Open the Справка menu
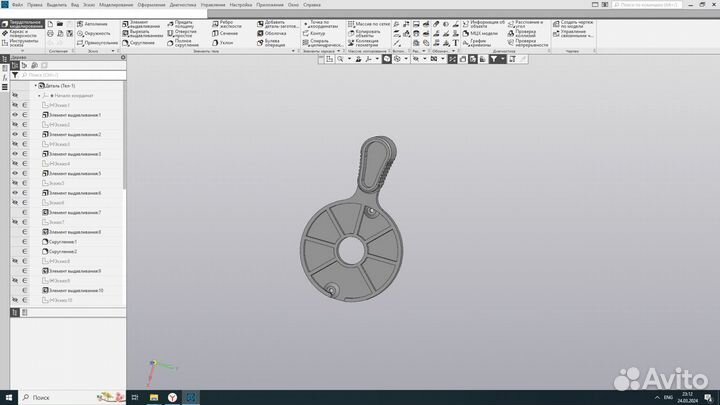 (312, 5)
